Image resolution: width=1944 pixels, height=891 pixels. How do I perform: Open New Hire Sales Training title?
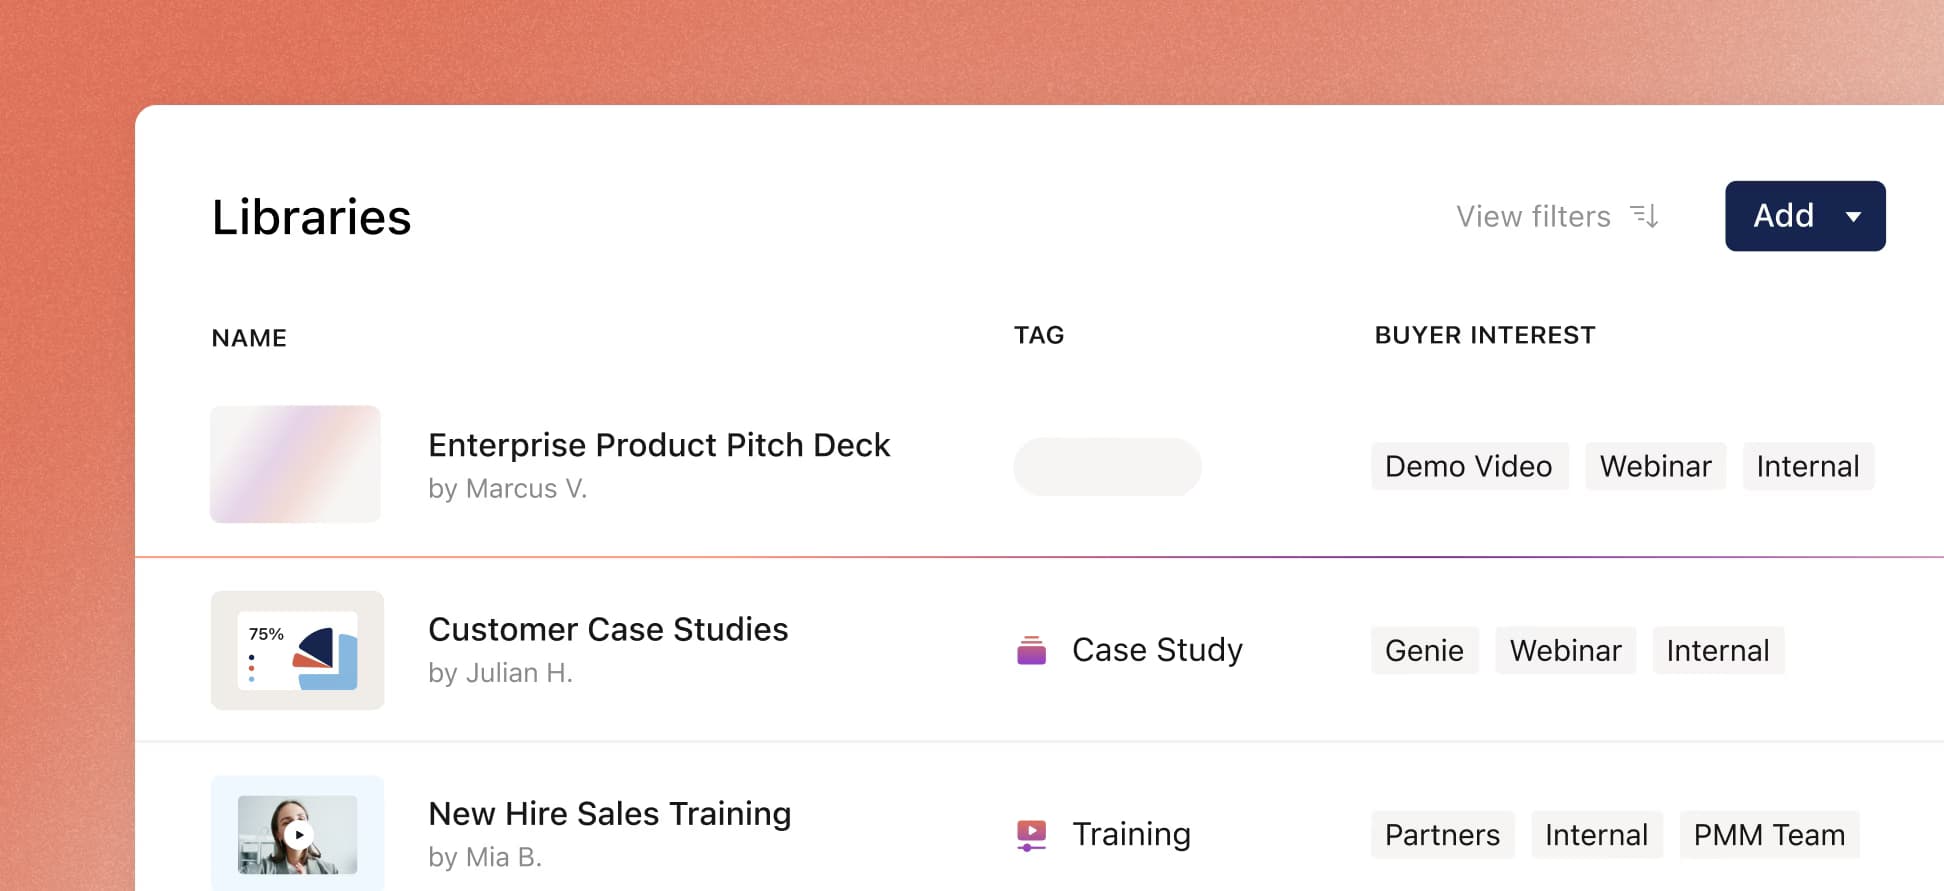coord(609,813)
